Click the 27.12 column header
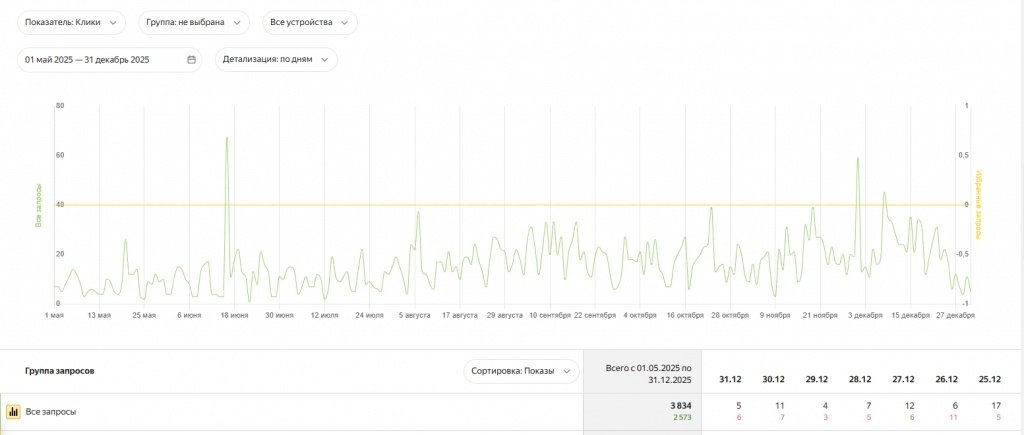 click(x=904, y=379)
